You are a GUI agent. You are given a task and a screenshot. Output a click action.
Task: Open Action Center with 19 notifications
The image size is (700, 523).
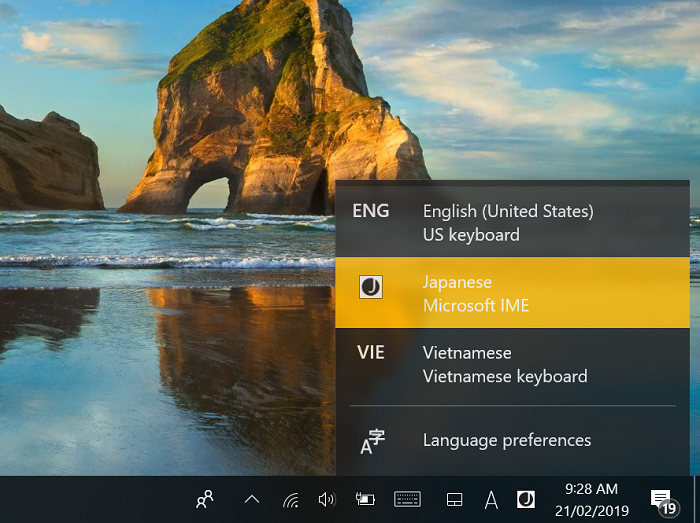tap(664, 502)
